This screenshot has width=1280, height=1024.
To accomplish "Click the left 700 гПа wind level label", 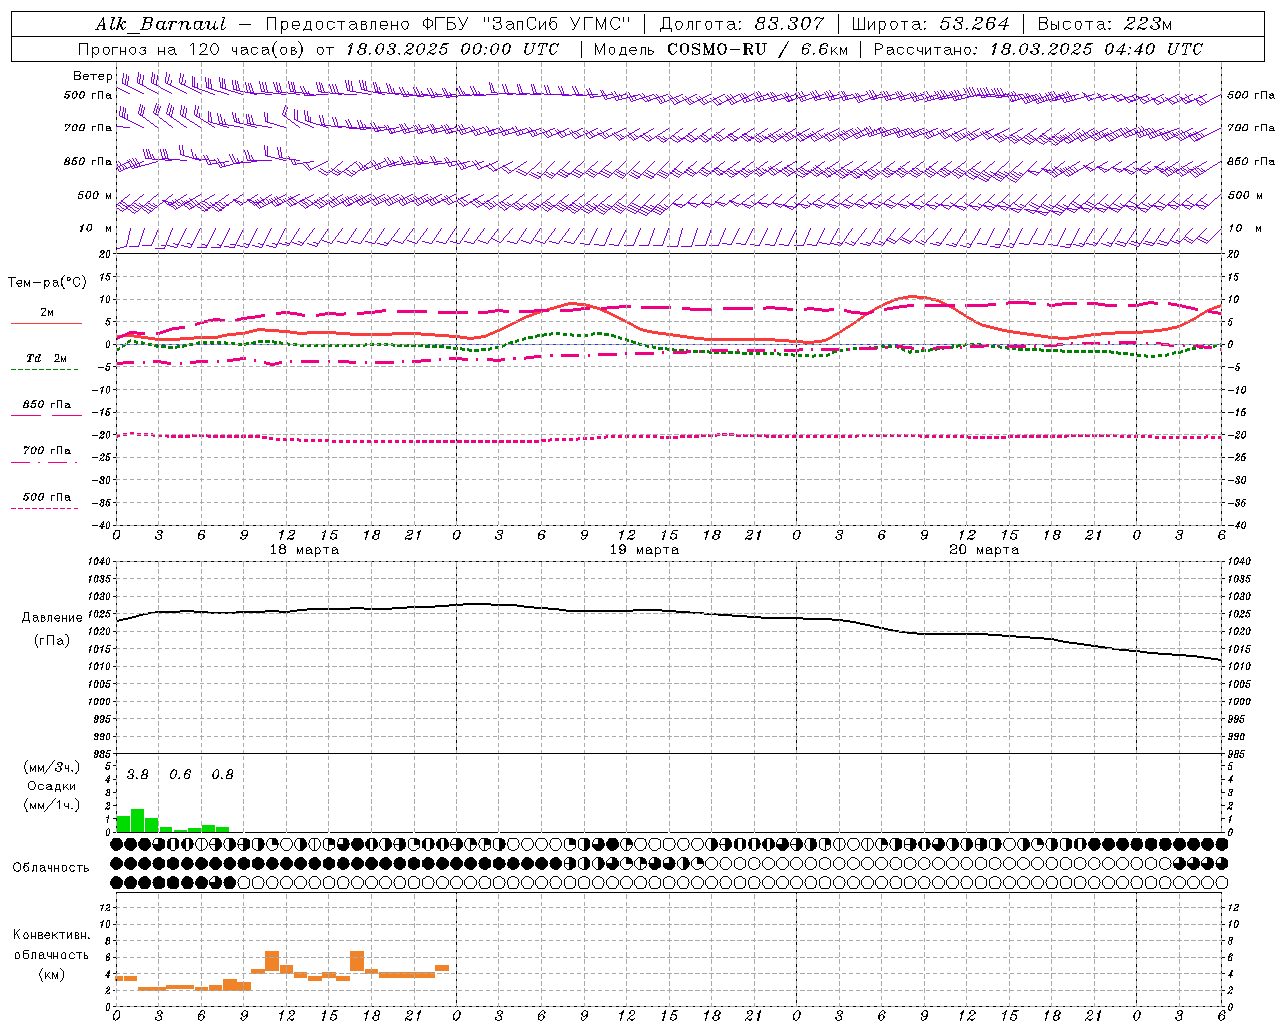I will (x=88, y=128).
